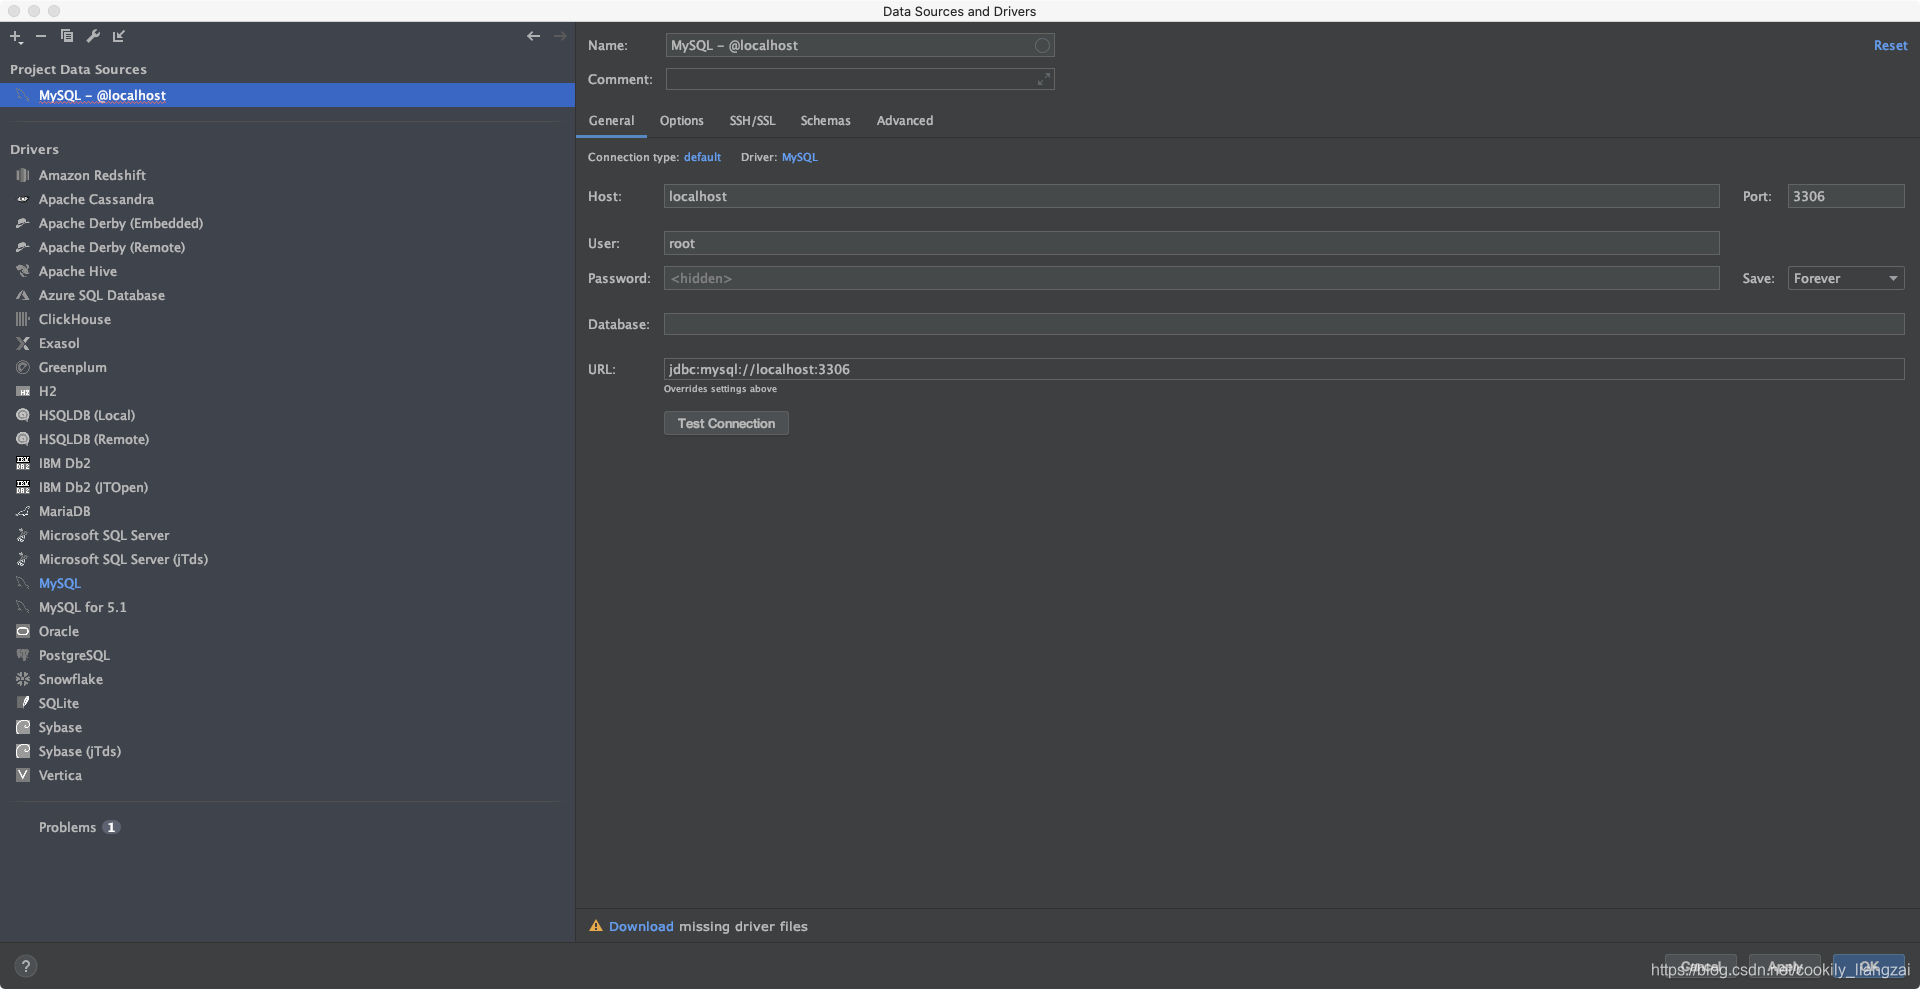This screenshot has width=1920, height=989.
Task: Click the OK button
Action: point(1869,967)
